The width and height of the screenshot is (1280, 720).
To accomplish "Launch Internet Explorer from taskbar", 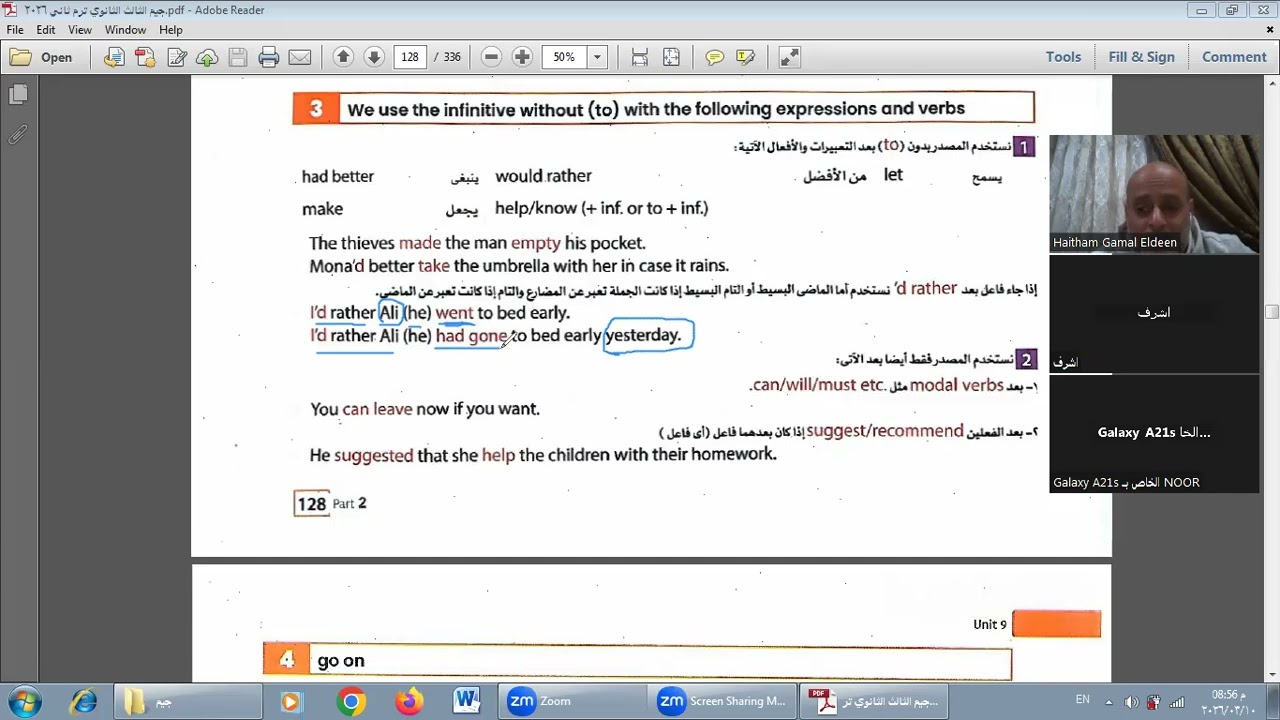I will pyautogui.click(x=84, y=701).
